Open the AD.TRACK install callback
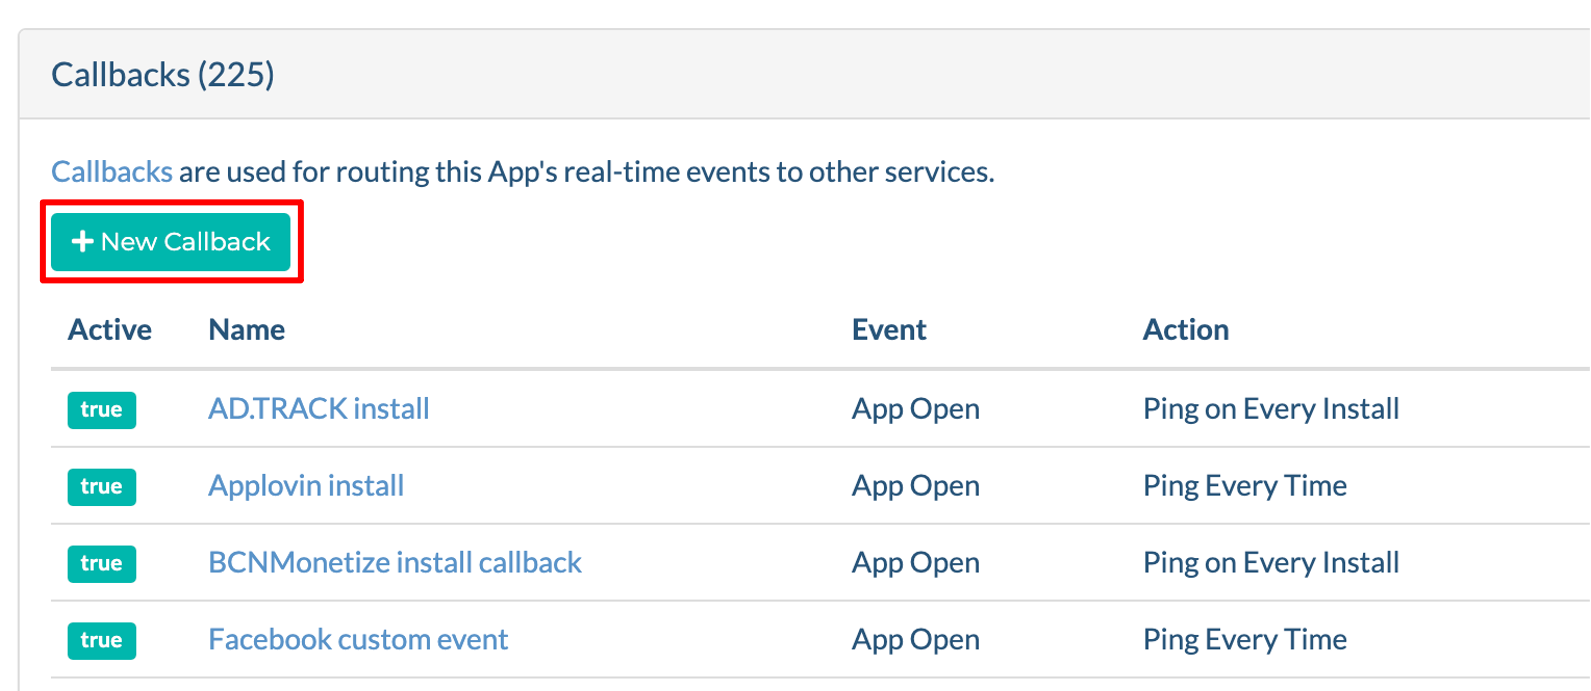Image resolution: width=1591 pixels, height=691 pixels. (319, 409)
